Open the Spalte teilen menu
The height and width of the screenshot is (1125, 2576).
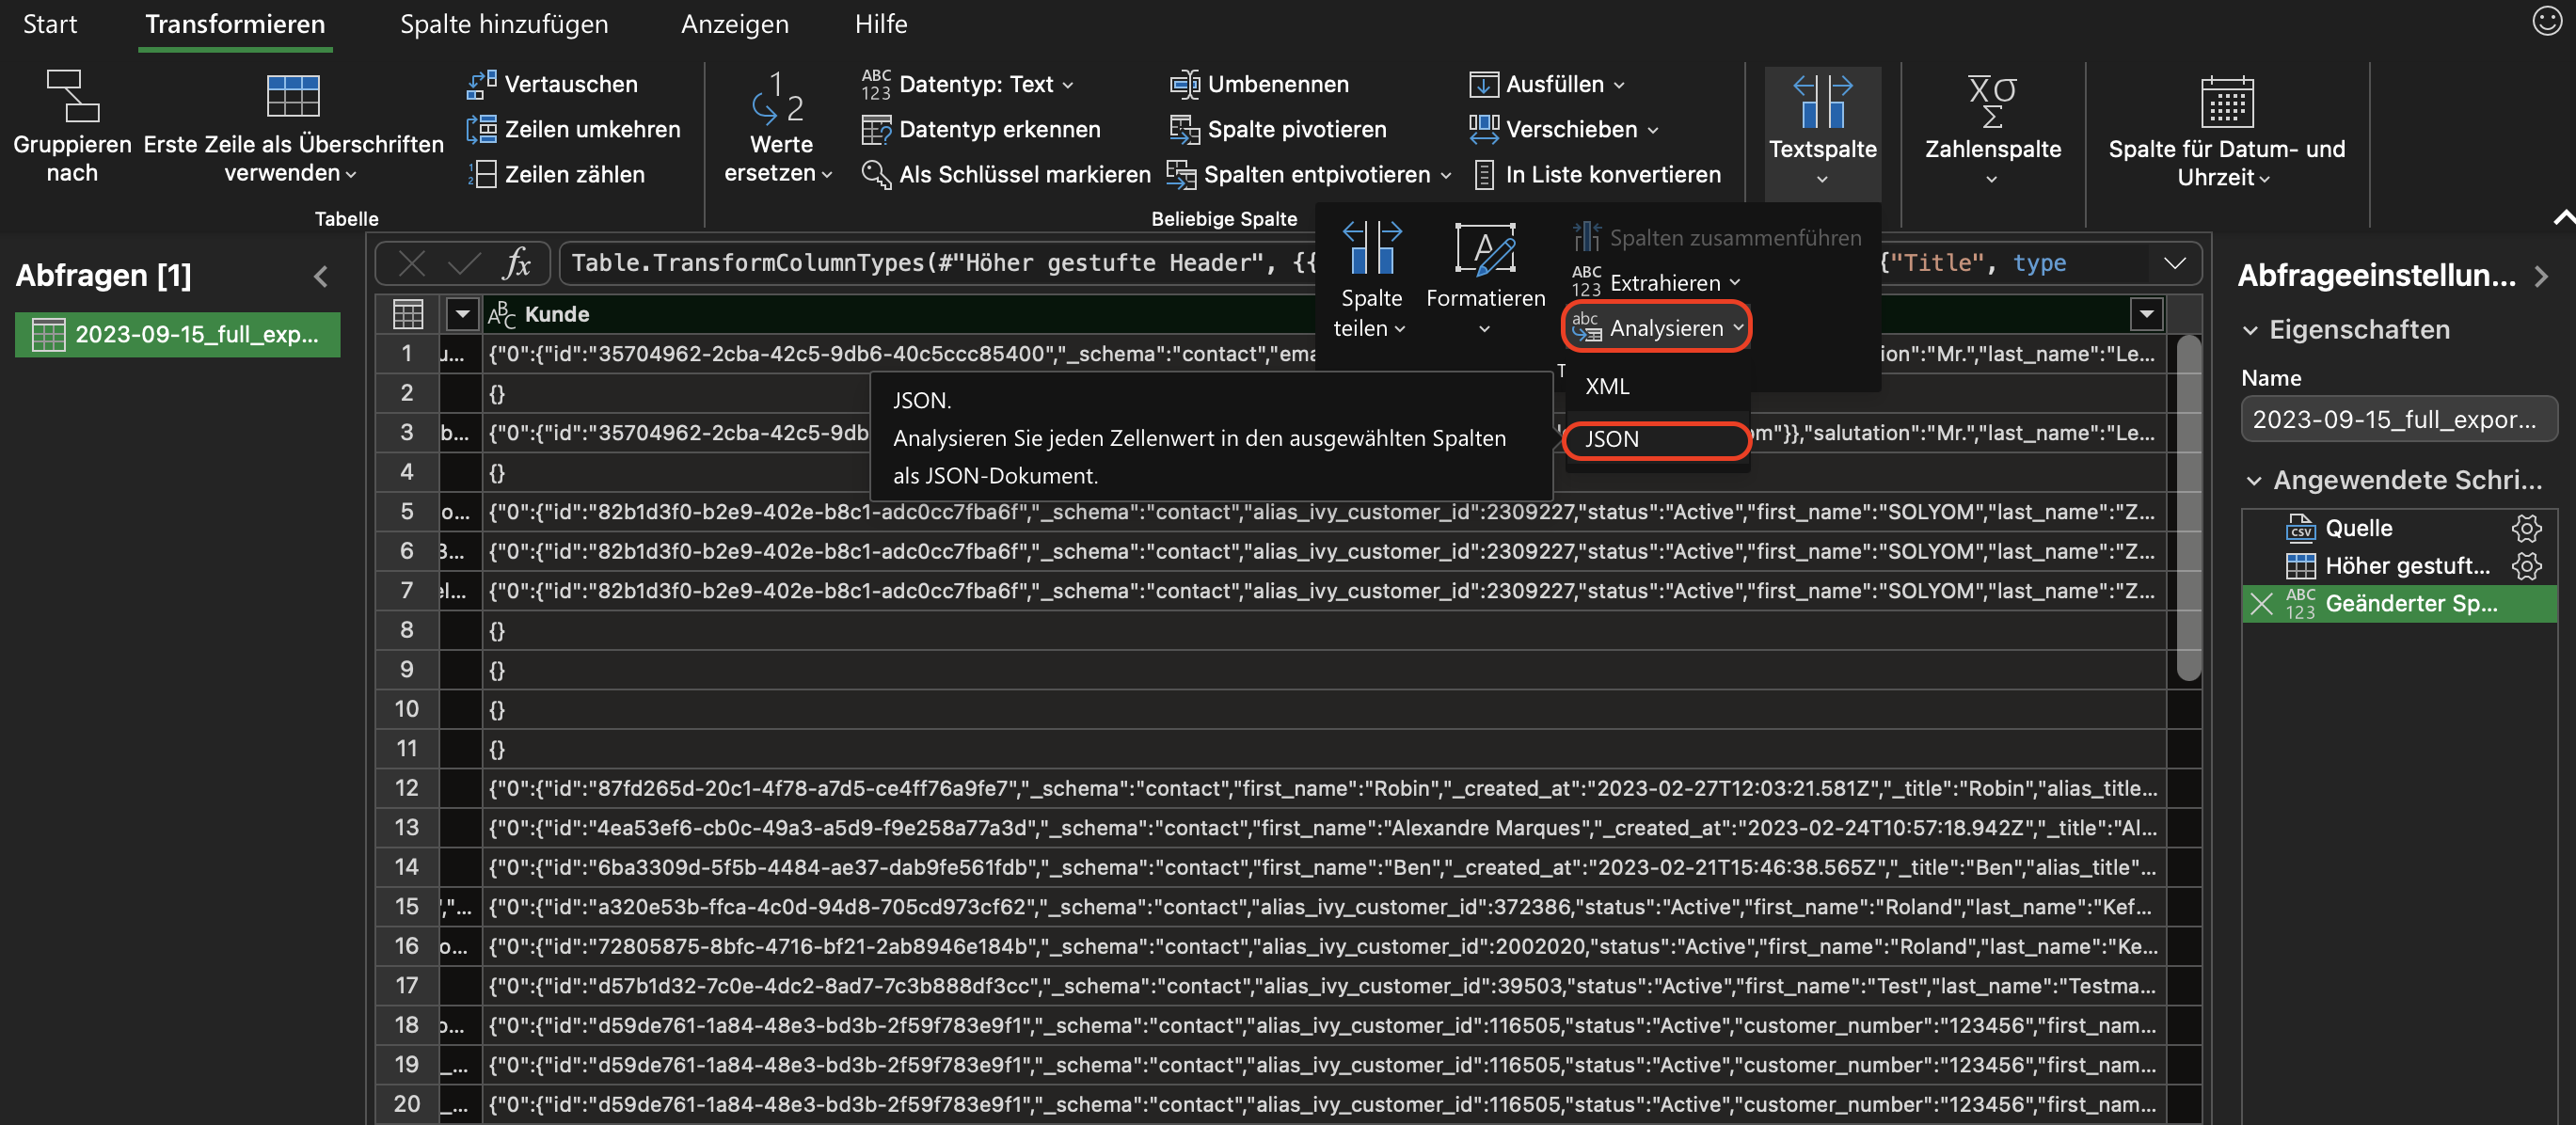(1371, 278)
